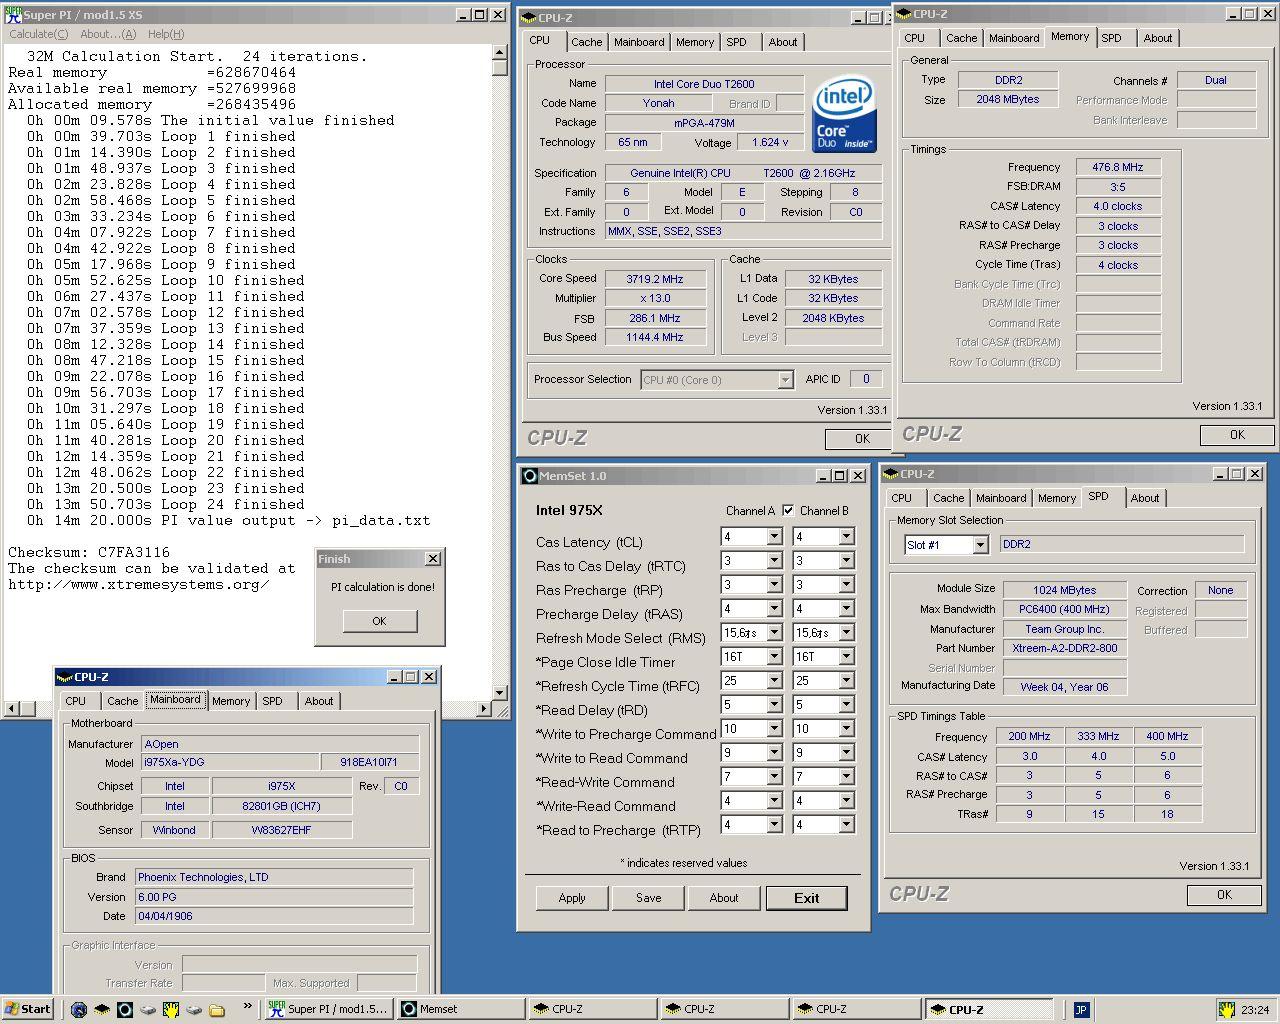Open the About...(A) menu in Super PI

click(x=108, y=34)
